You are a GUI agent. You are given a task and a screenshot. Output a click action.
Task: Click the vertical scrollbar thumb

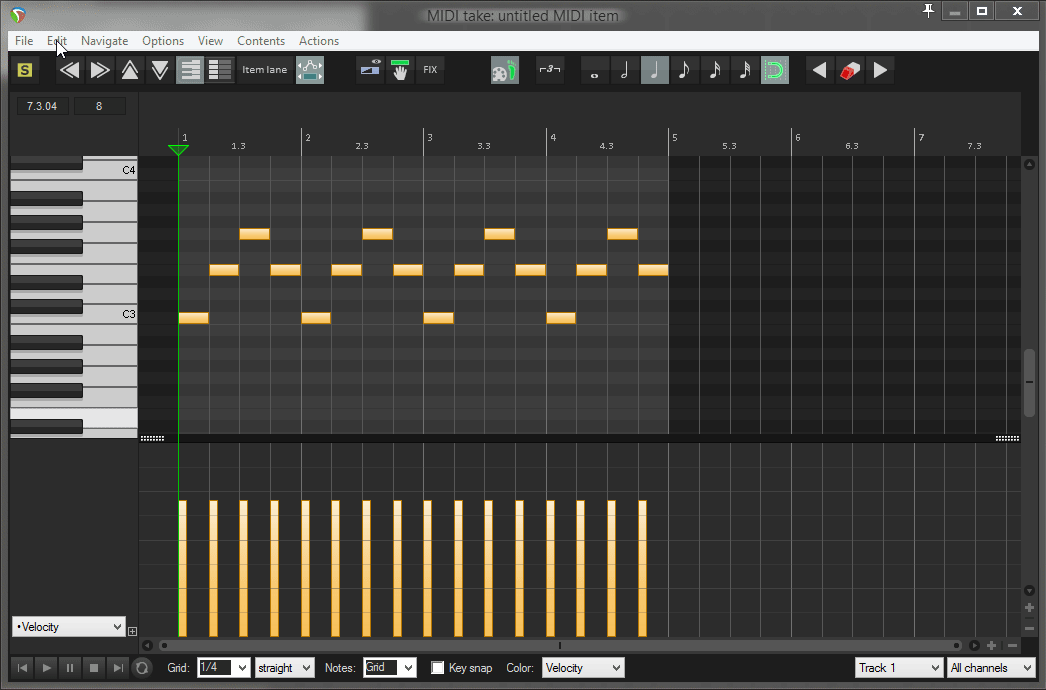tap(1029, 382)
